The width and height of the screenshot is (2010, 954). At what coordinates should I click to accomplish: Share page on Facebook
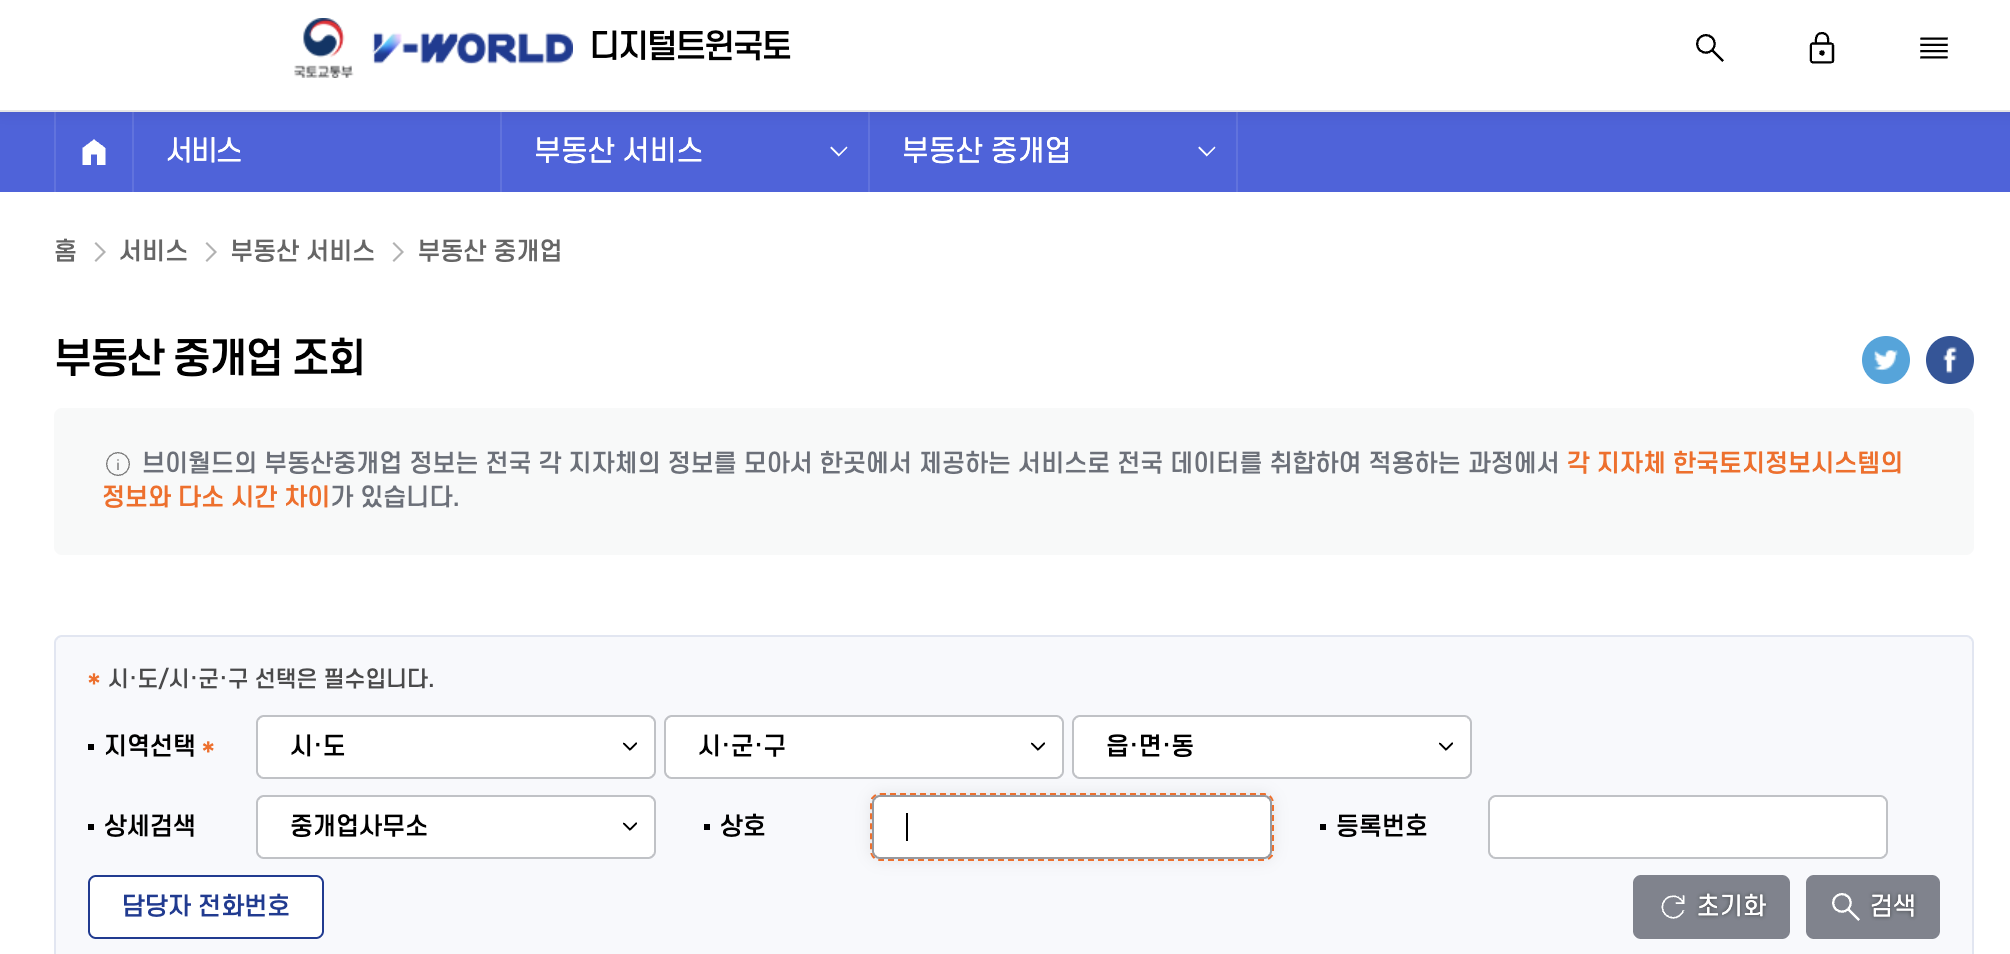click(1949, 360)
